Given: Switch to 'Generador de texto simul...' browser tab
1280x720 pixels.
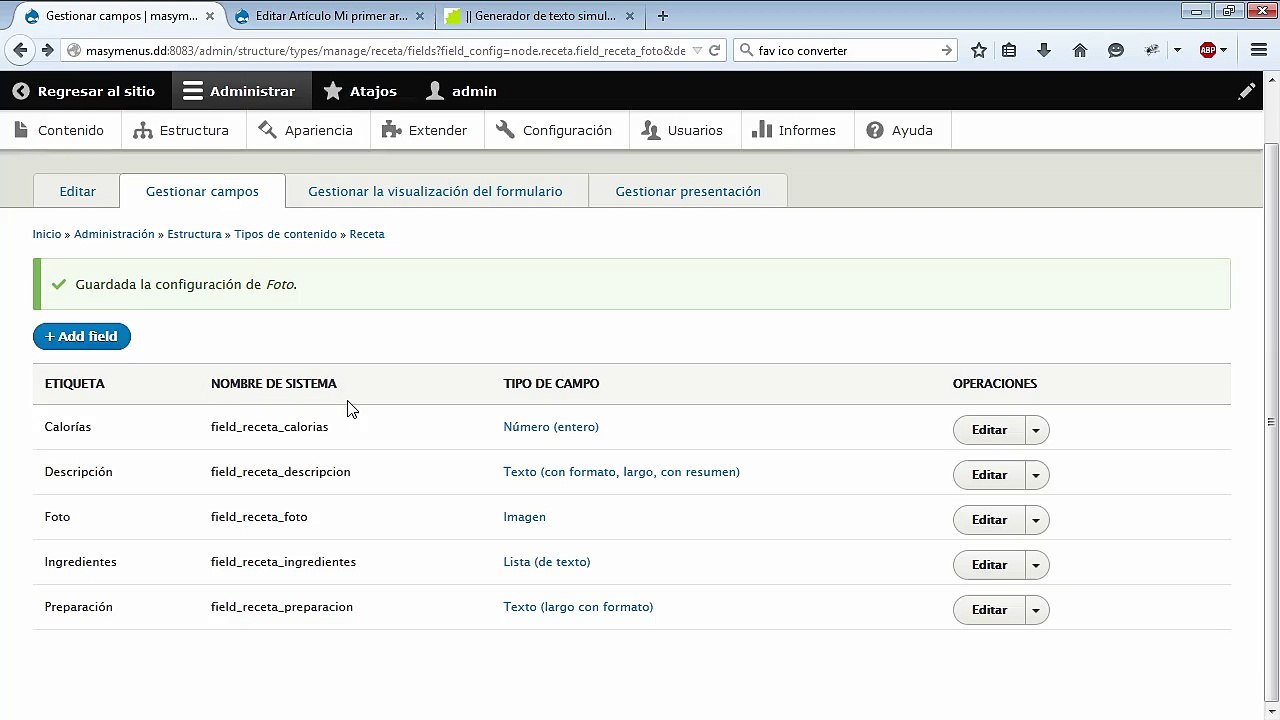Looking at the screenshot, I should (x=540, y=16).
